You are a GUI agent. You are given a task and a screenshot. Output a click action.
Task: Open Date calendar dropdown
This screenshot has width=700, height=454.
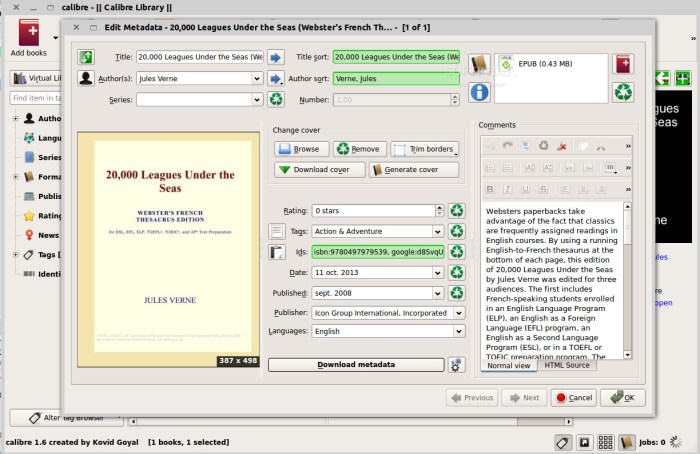point(438,272)
